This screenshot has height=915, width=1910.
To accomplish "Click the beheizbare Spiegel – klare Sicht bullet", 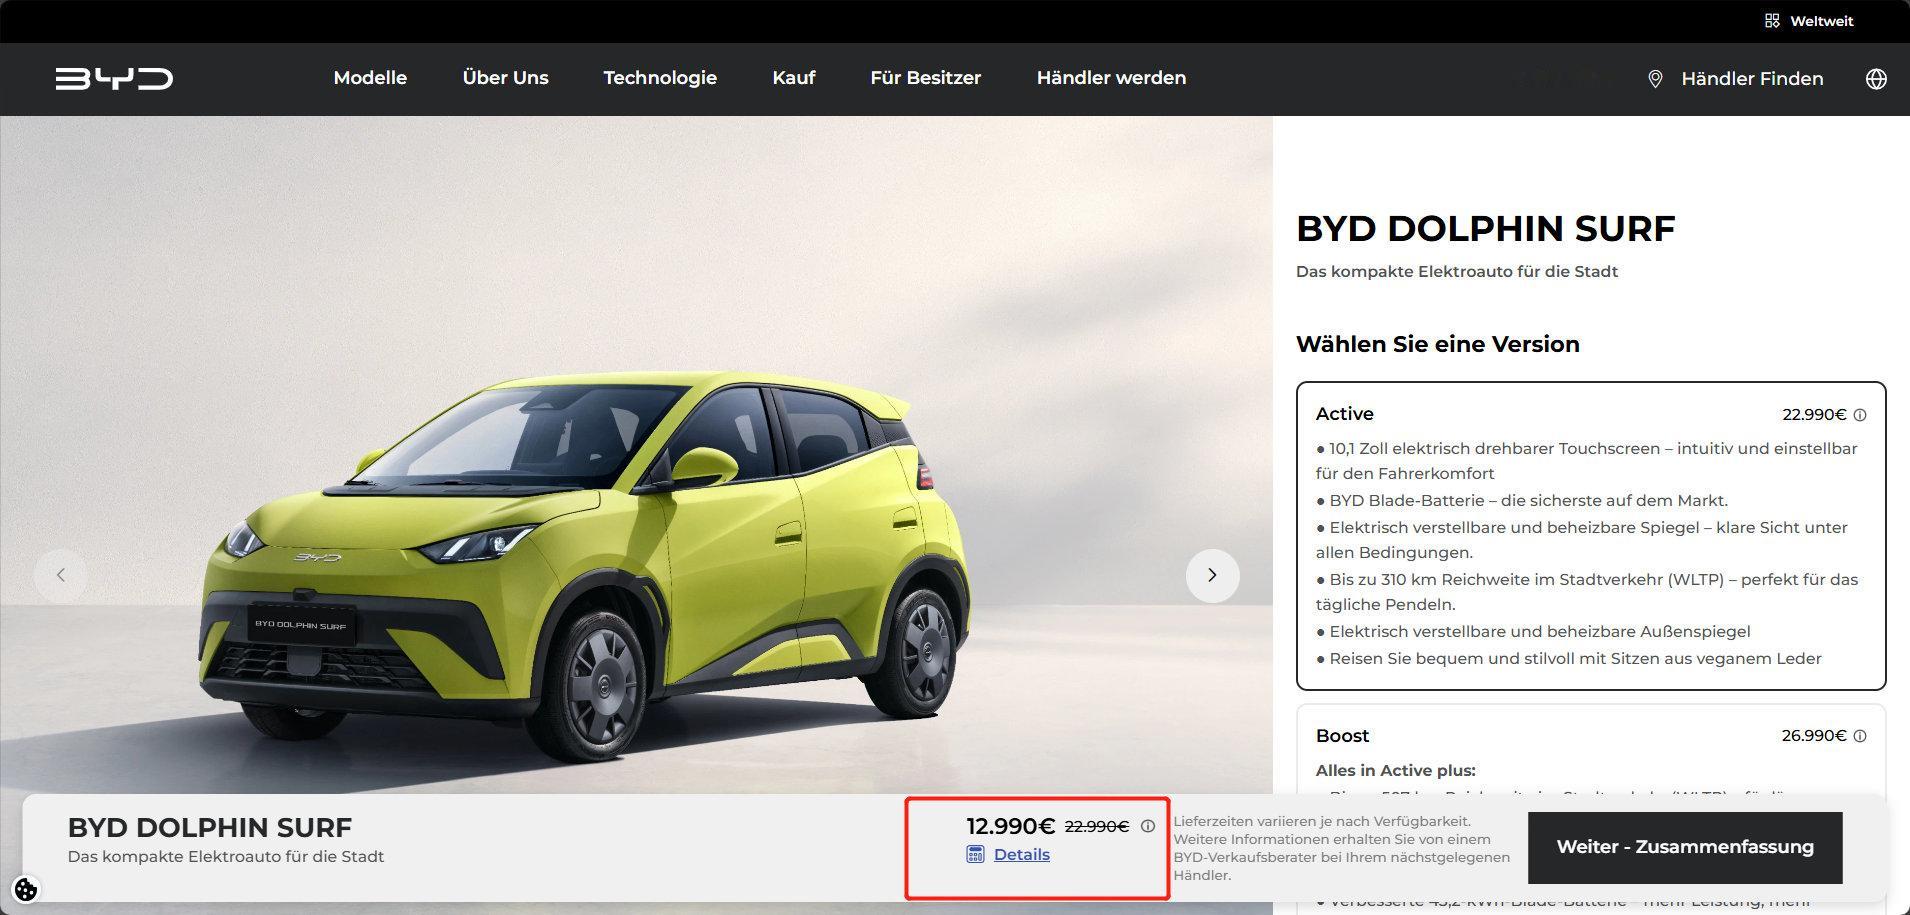I will pyautogui.click(x=1582, y=540).
